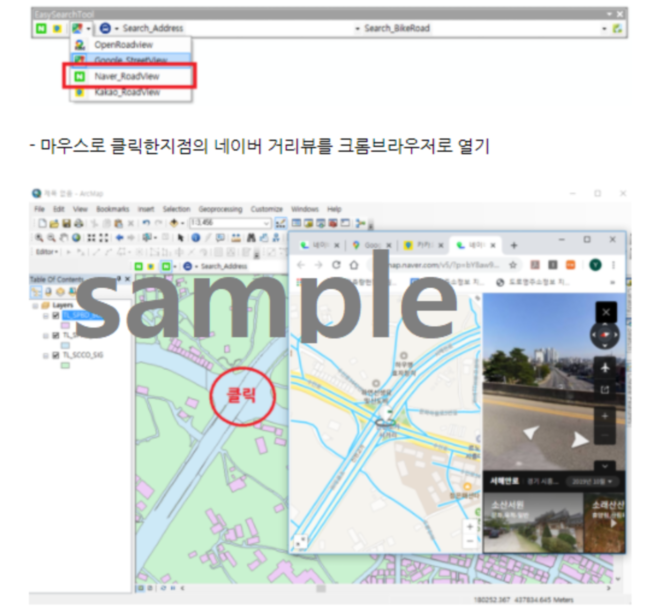
Task: Click the green symbol swatch under TL_SCCO_SIG
Action: [65, 366]
